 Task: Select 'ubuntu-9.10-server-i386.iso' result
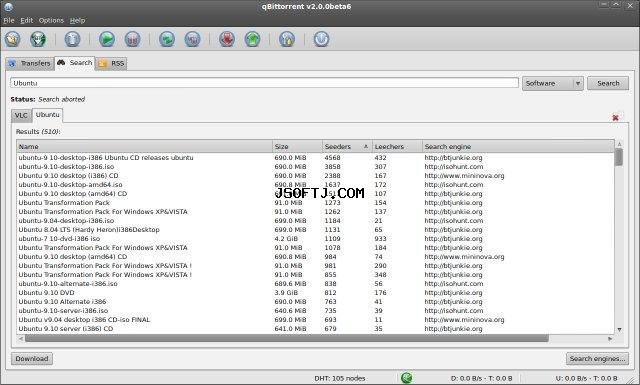[x=315, y=310]
